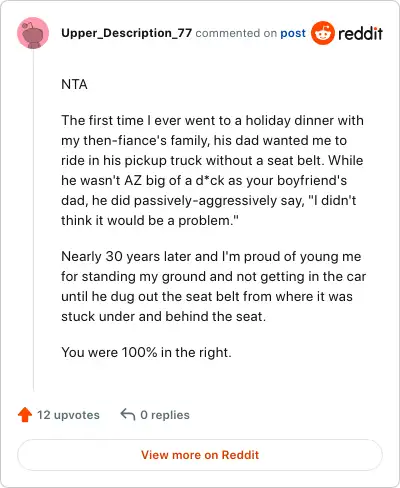The image size is (400, 488).
Task: Click the curved reply arrow icon
Action: point(128,414)
